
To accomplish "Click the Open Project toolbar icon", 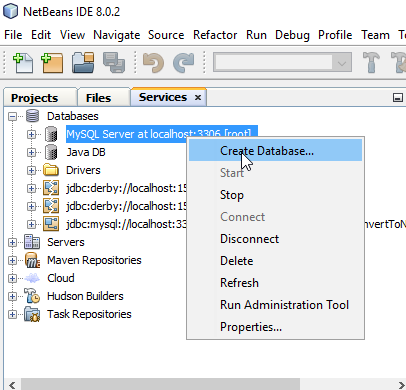I will pos(83,63).
